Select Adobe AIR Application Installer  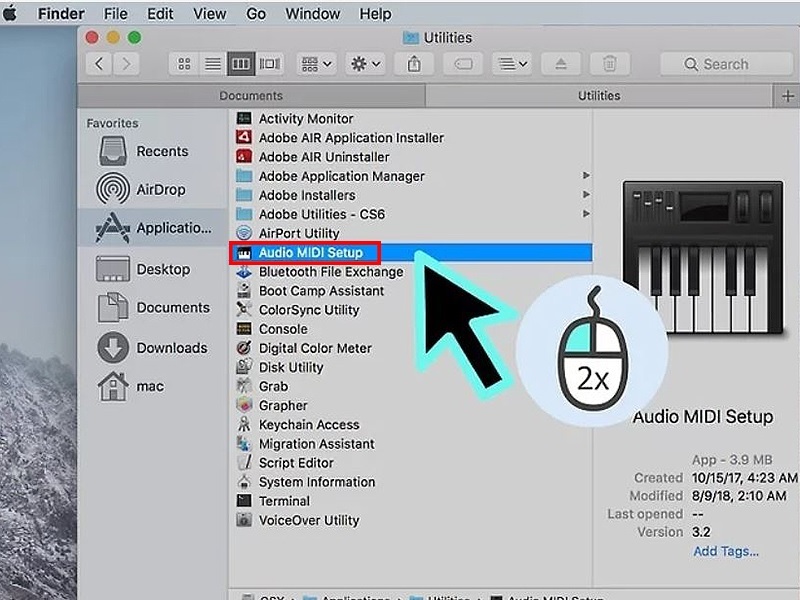point(340,138)
